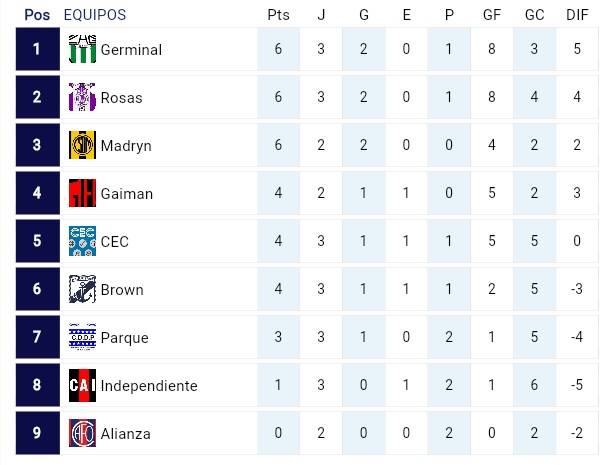Open the Alianza team name link

[x=126, y=434]
